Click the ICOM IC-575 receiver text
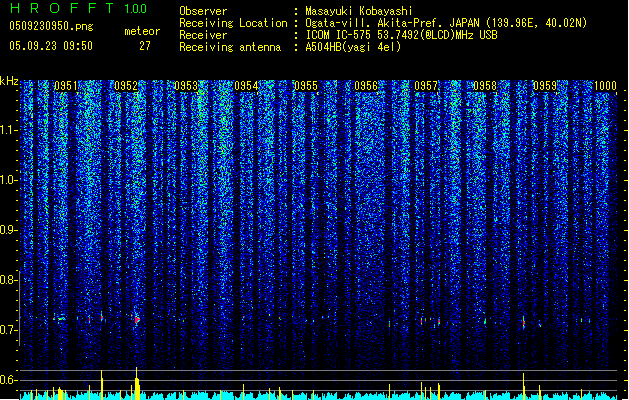This screenshot has width=629, height=400. click(x=401, y=35)
